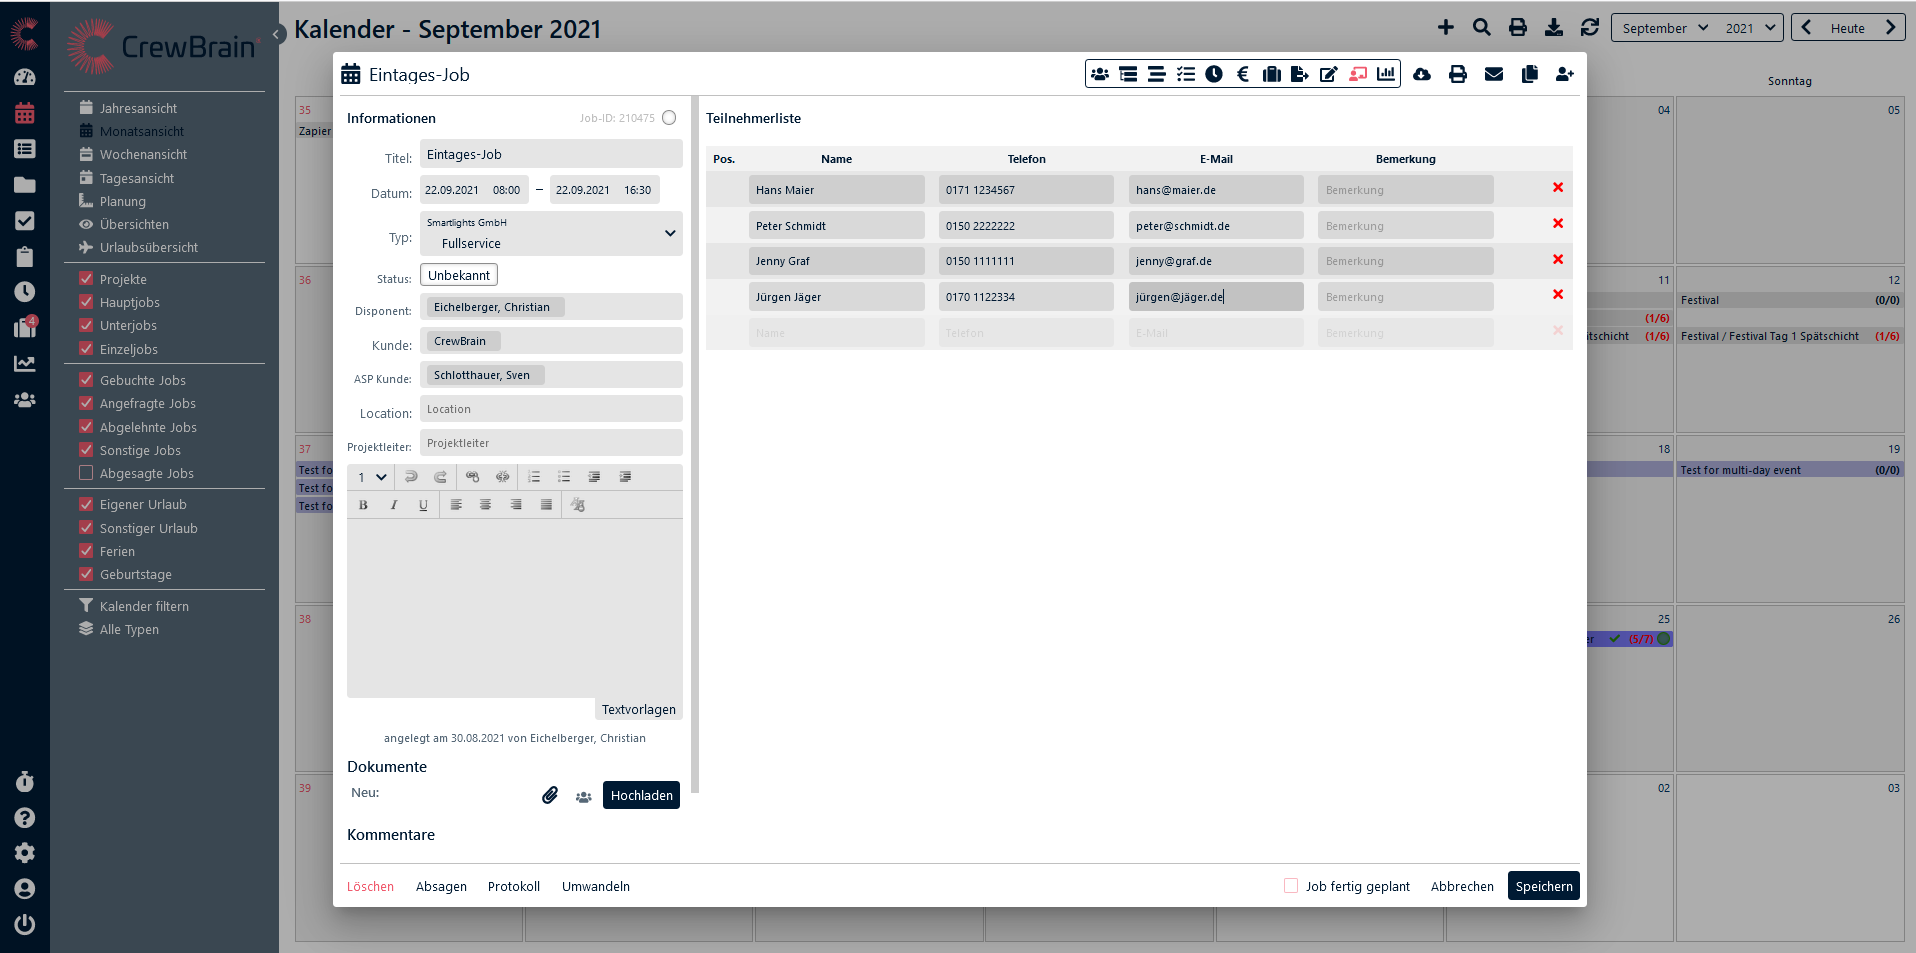Send job by email envelope icon
Image resolution: width=1916 pixels, height=953 pixels.
click(x=1493, y=74)
